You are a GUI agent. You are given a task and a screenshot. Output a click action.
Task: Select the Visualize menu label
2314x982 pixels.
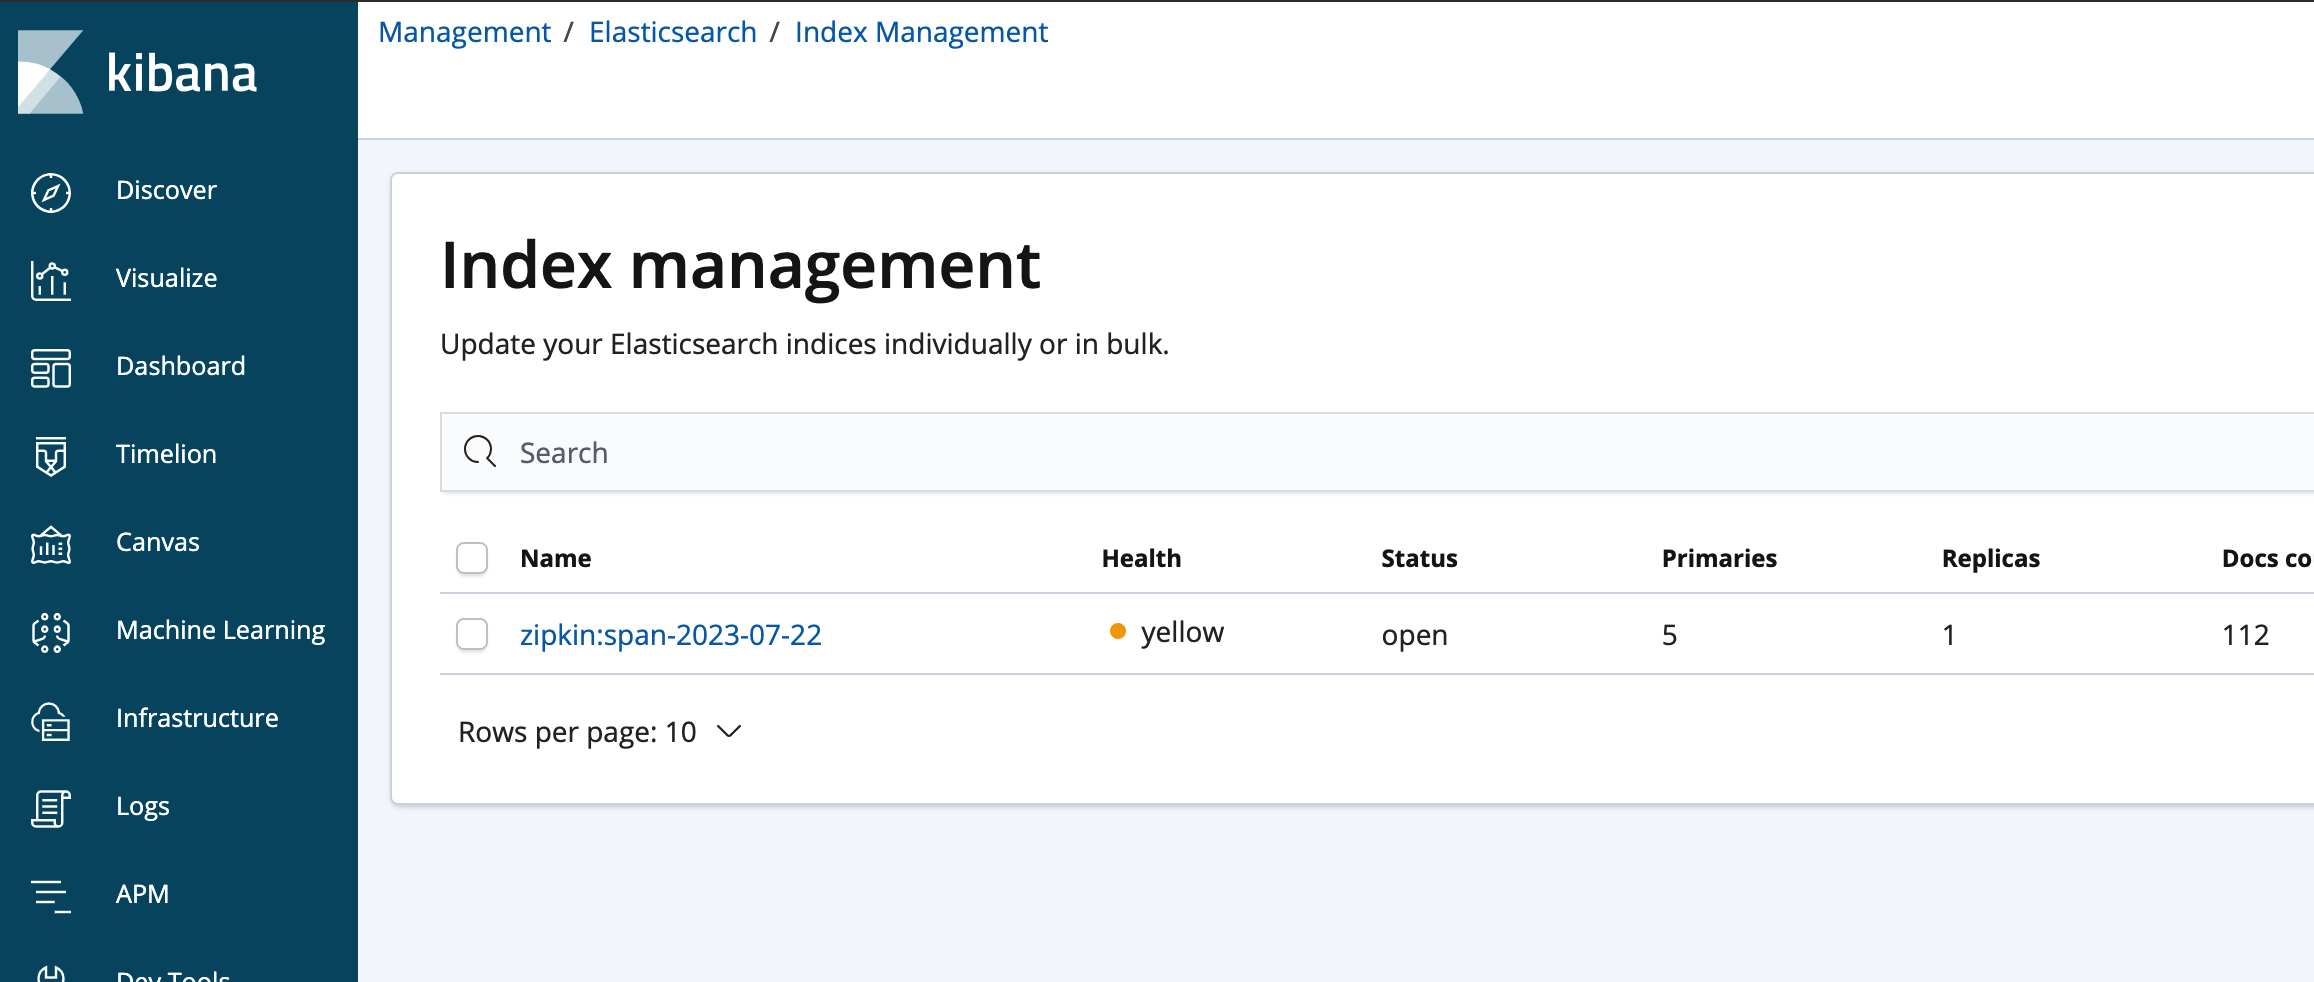[x=166, y=278]
